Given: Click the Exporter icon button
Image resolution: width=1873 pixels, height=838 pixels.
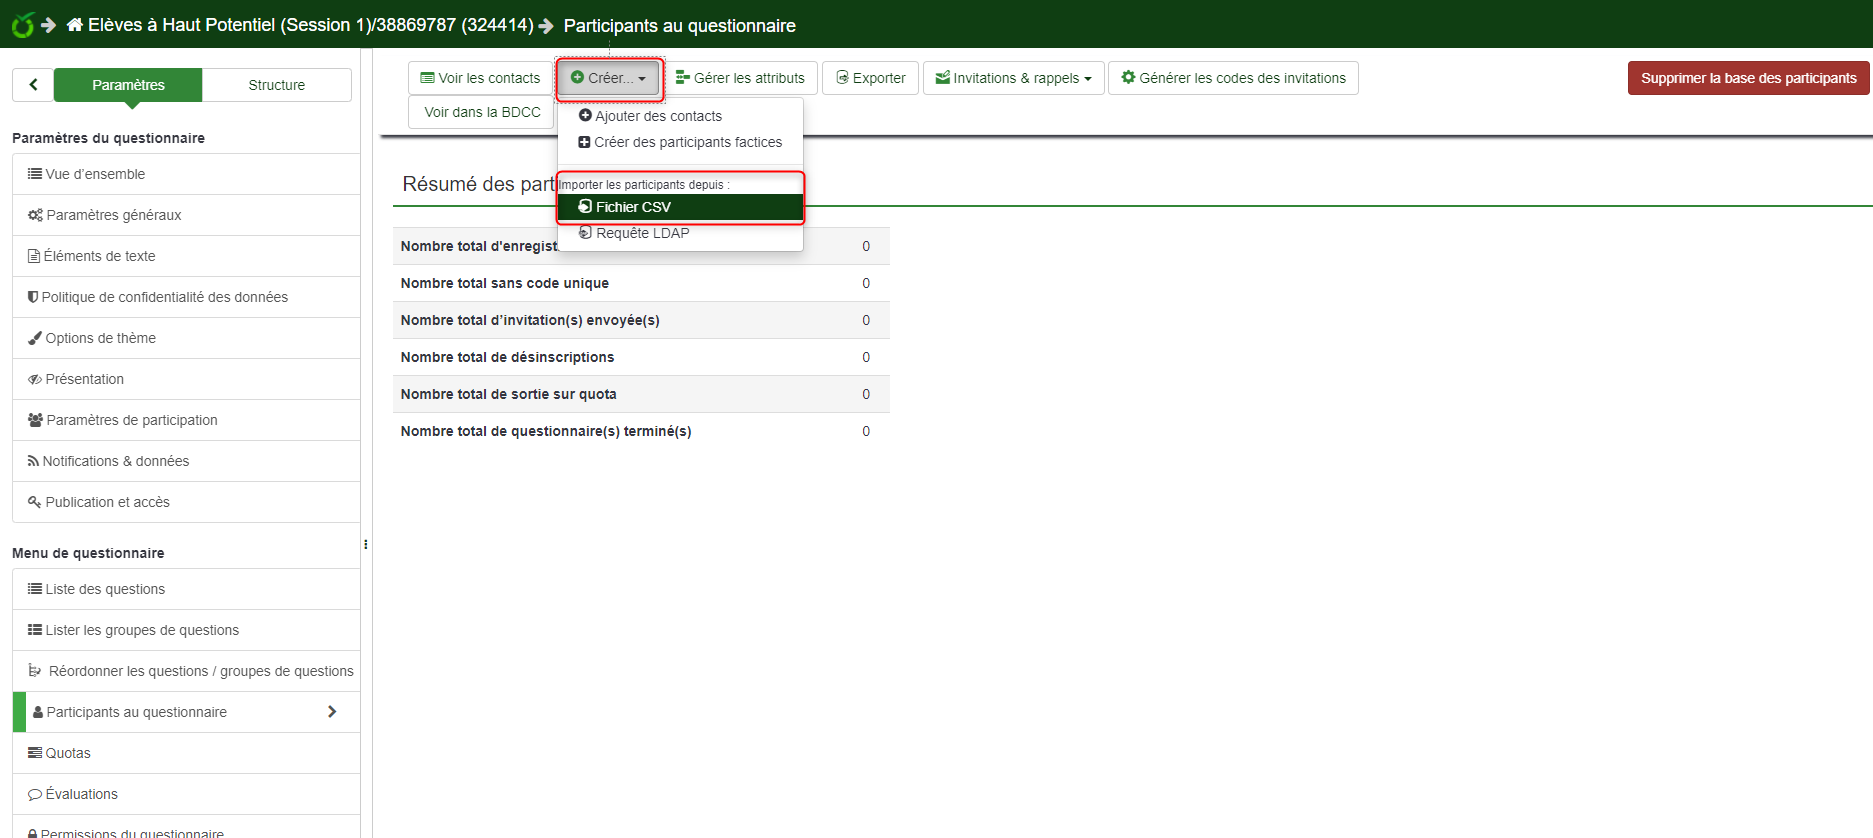Looking at the screenshot, I should pos(842,78).
